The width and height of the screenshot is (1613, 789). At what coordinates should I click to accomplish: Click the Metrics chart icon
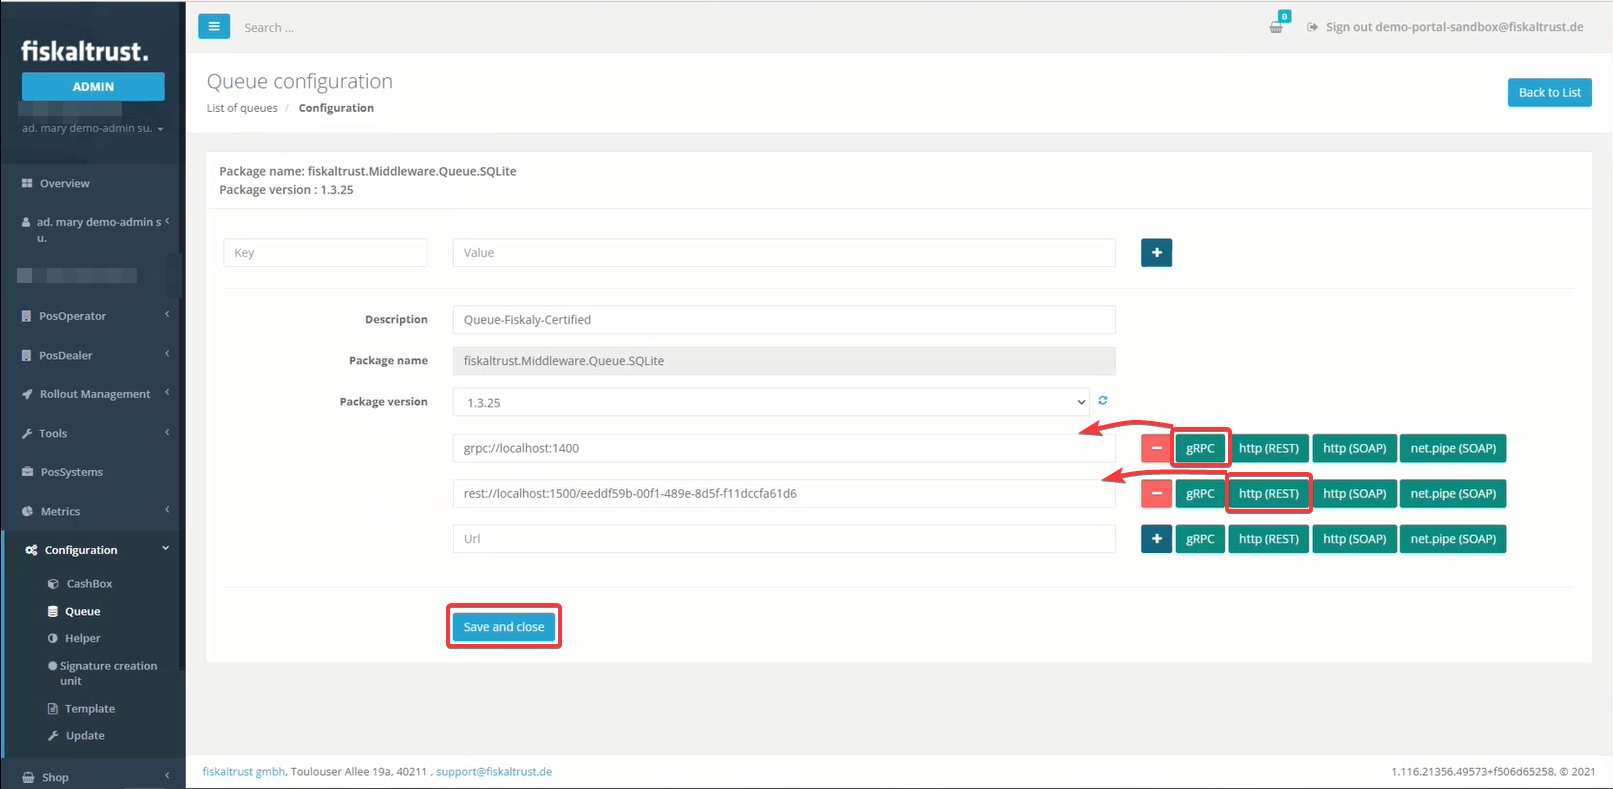[27, 511]
